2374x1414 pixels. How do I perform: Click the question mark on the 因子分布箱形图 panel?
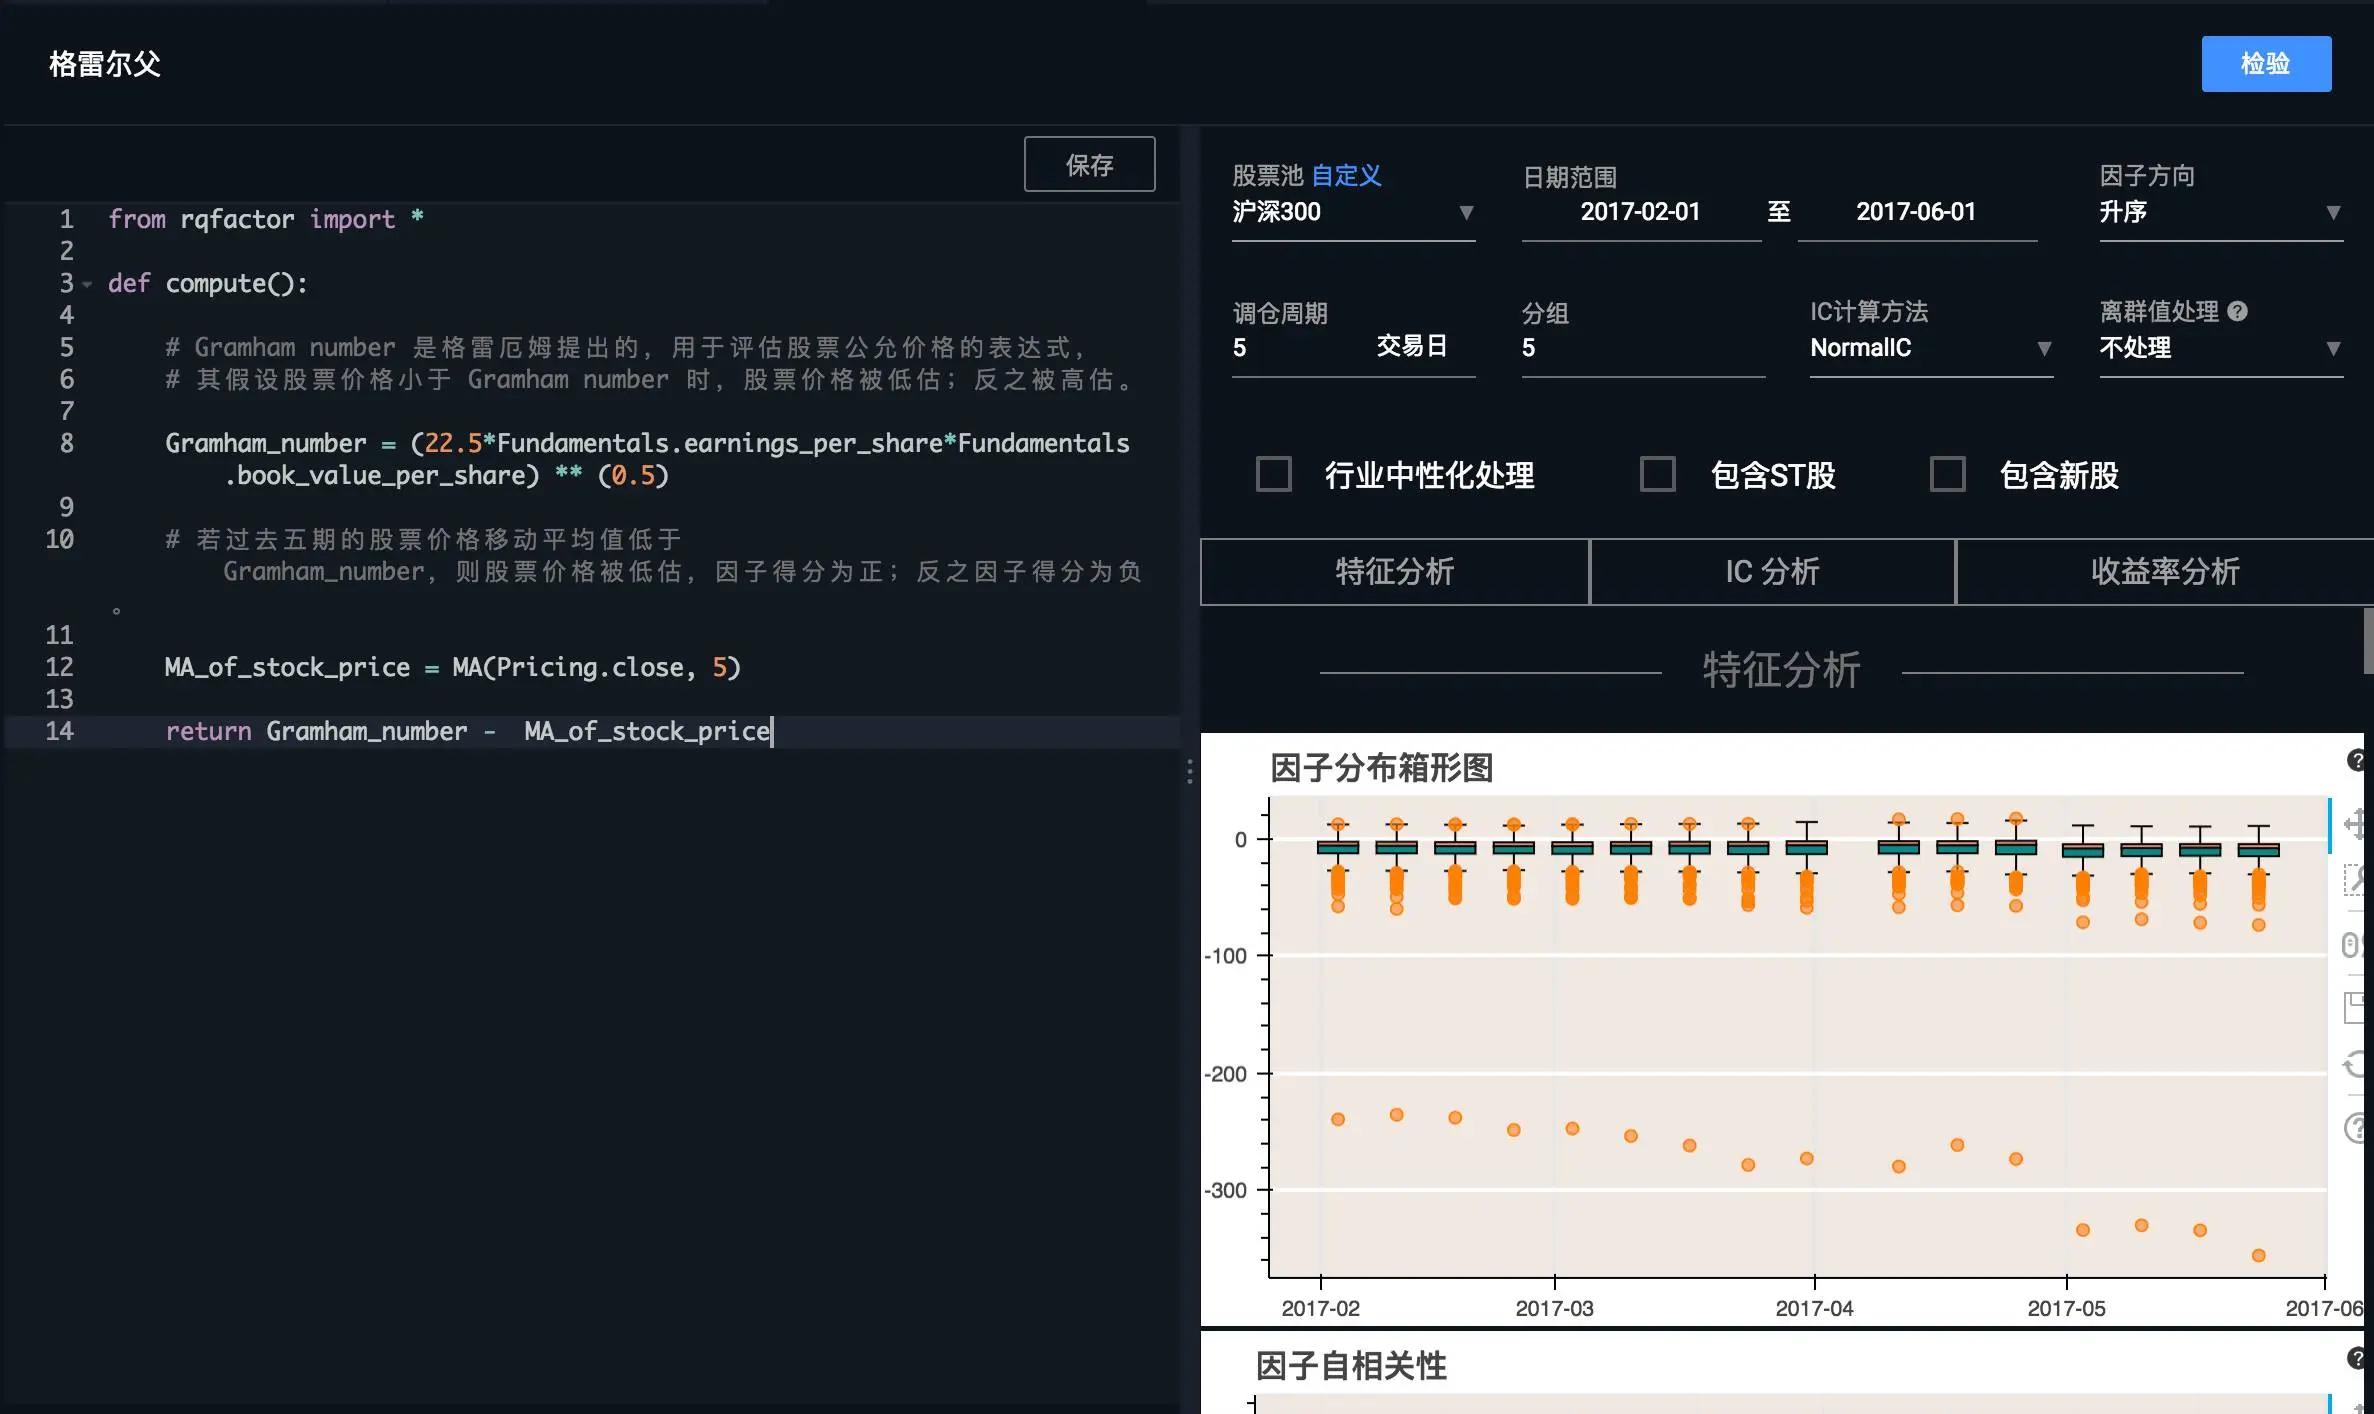[2356, 758]
